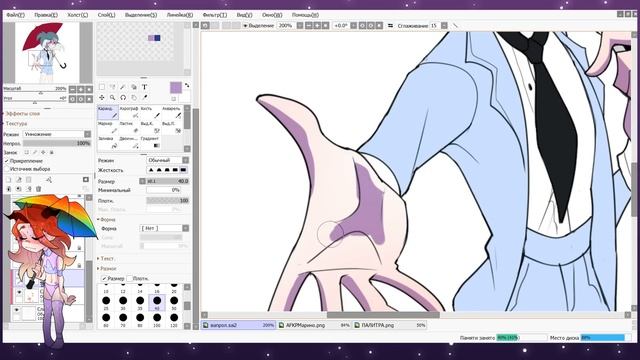Choose the Выд.К. selection pen
Image resolution: width=640 pixels, height=360 pixels.
[150, 127]
